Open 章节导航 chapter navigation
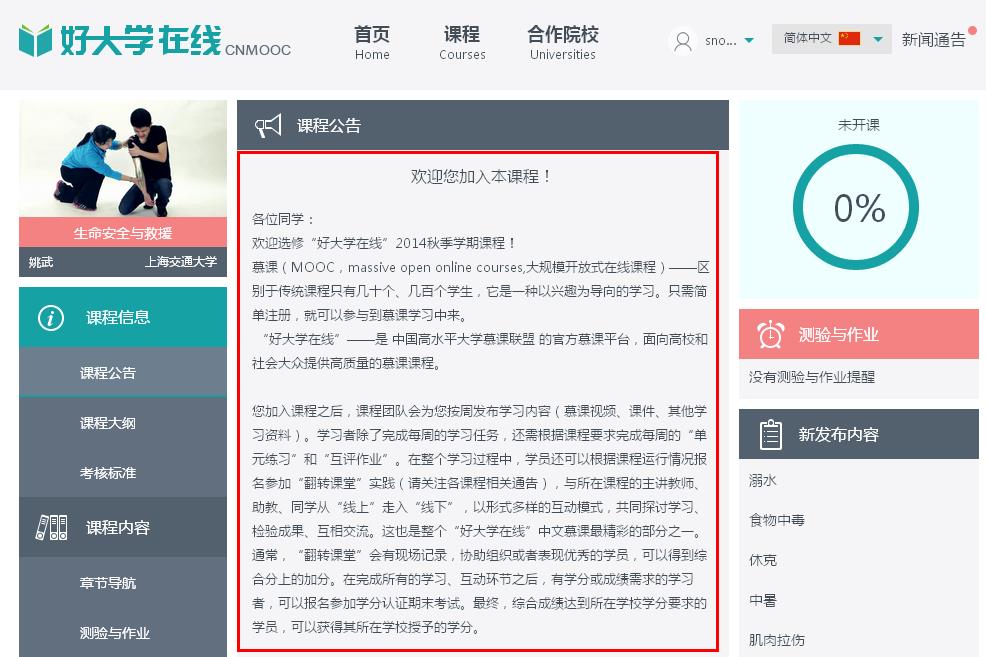Screen dimensions: 986x657 108,583
